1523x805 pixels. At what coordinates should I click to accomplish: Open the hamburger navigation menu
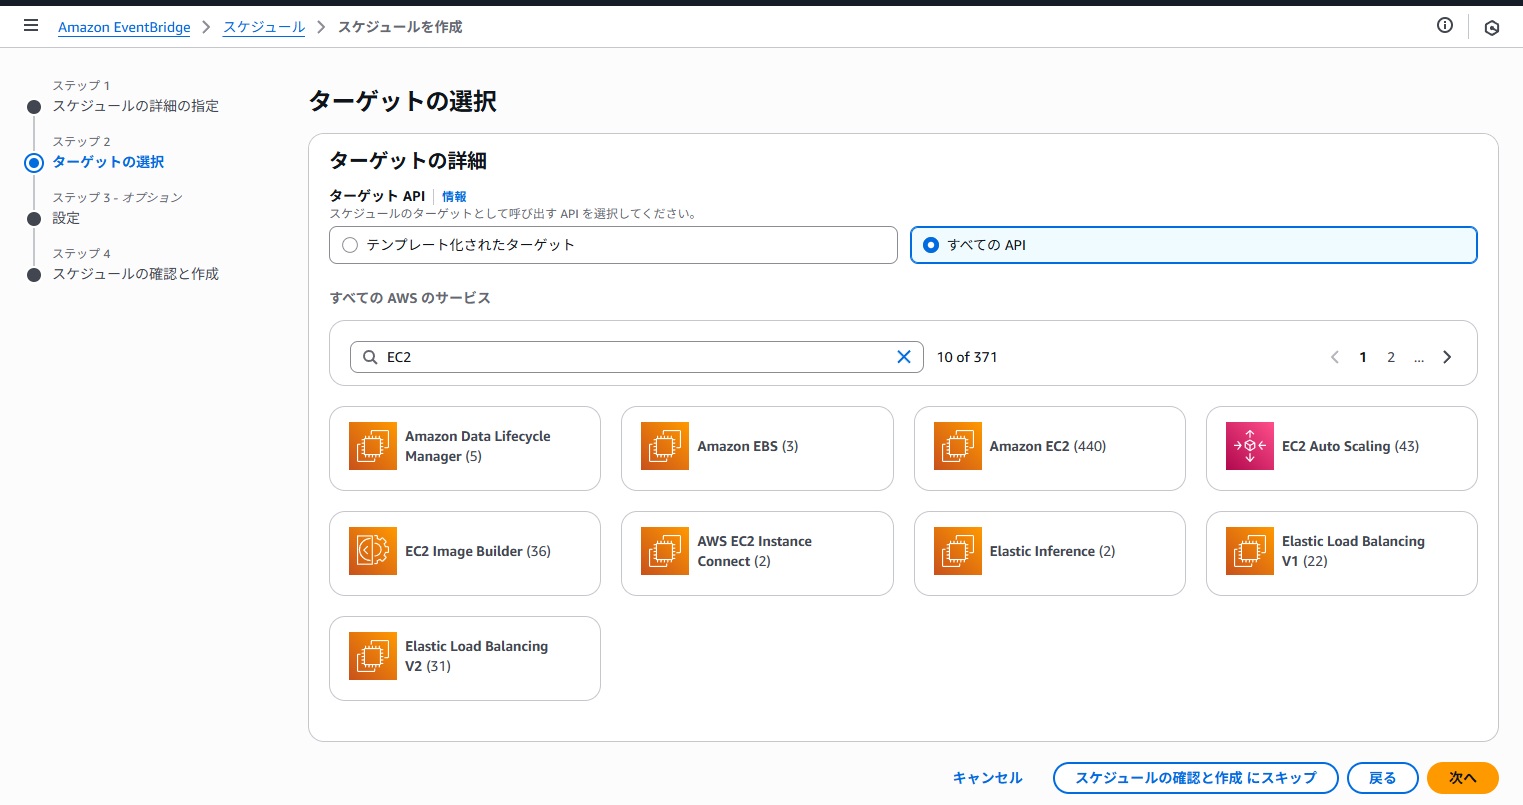31,26
